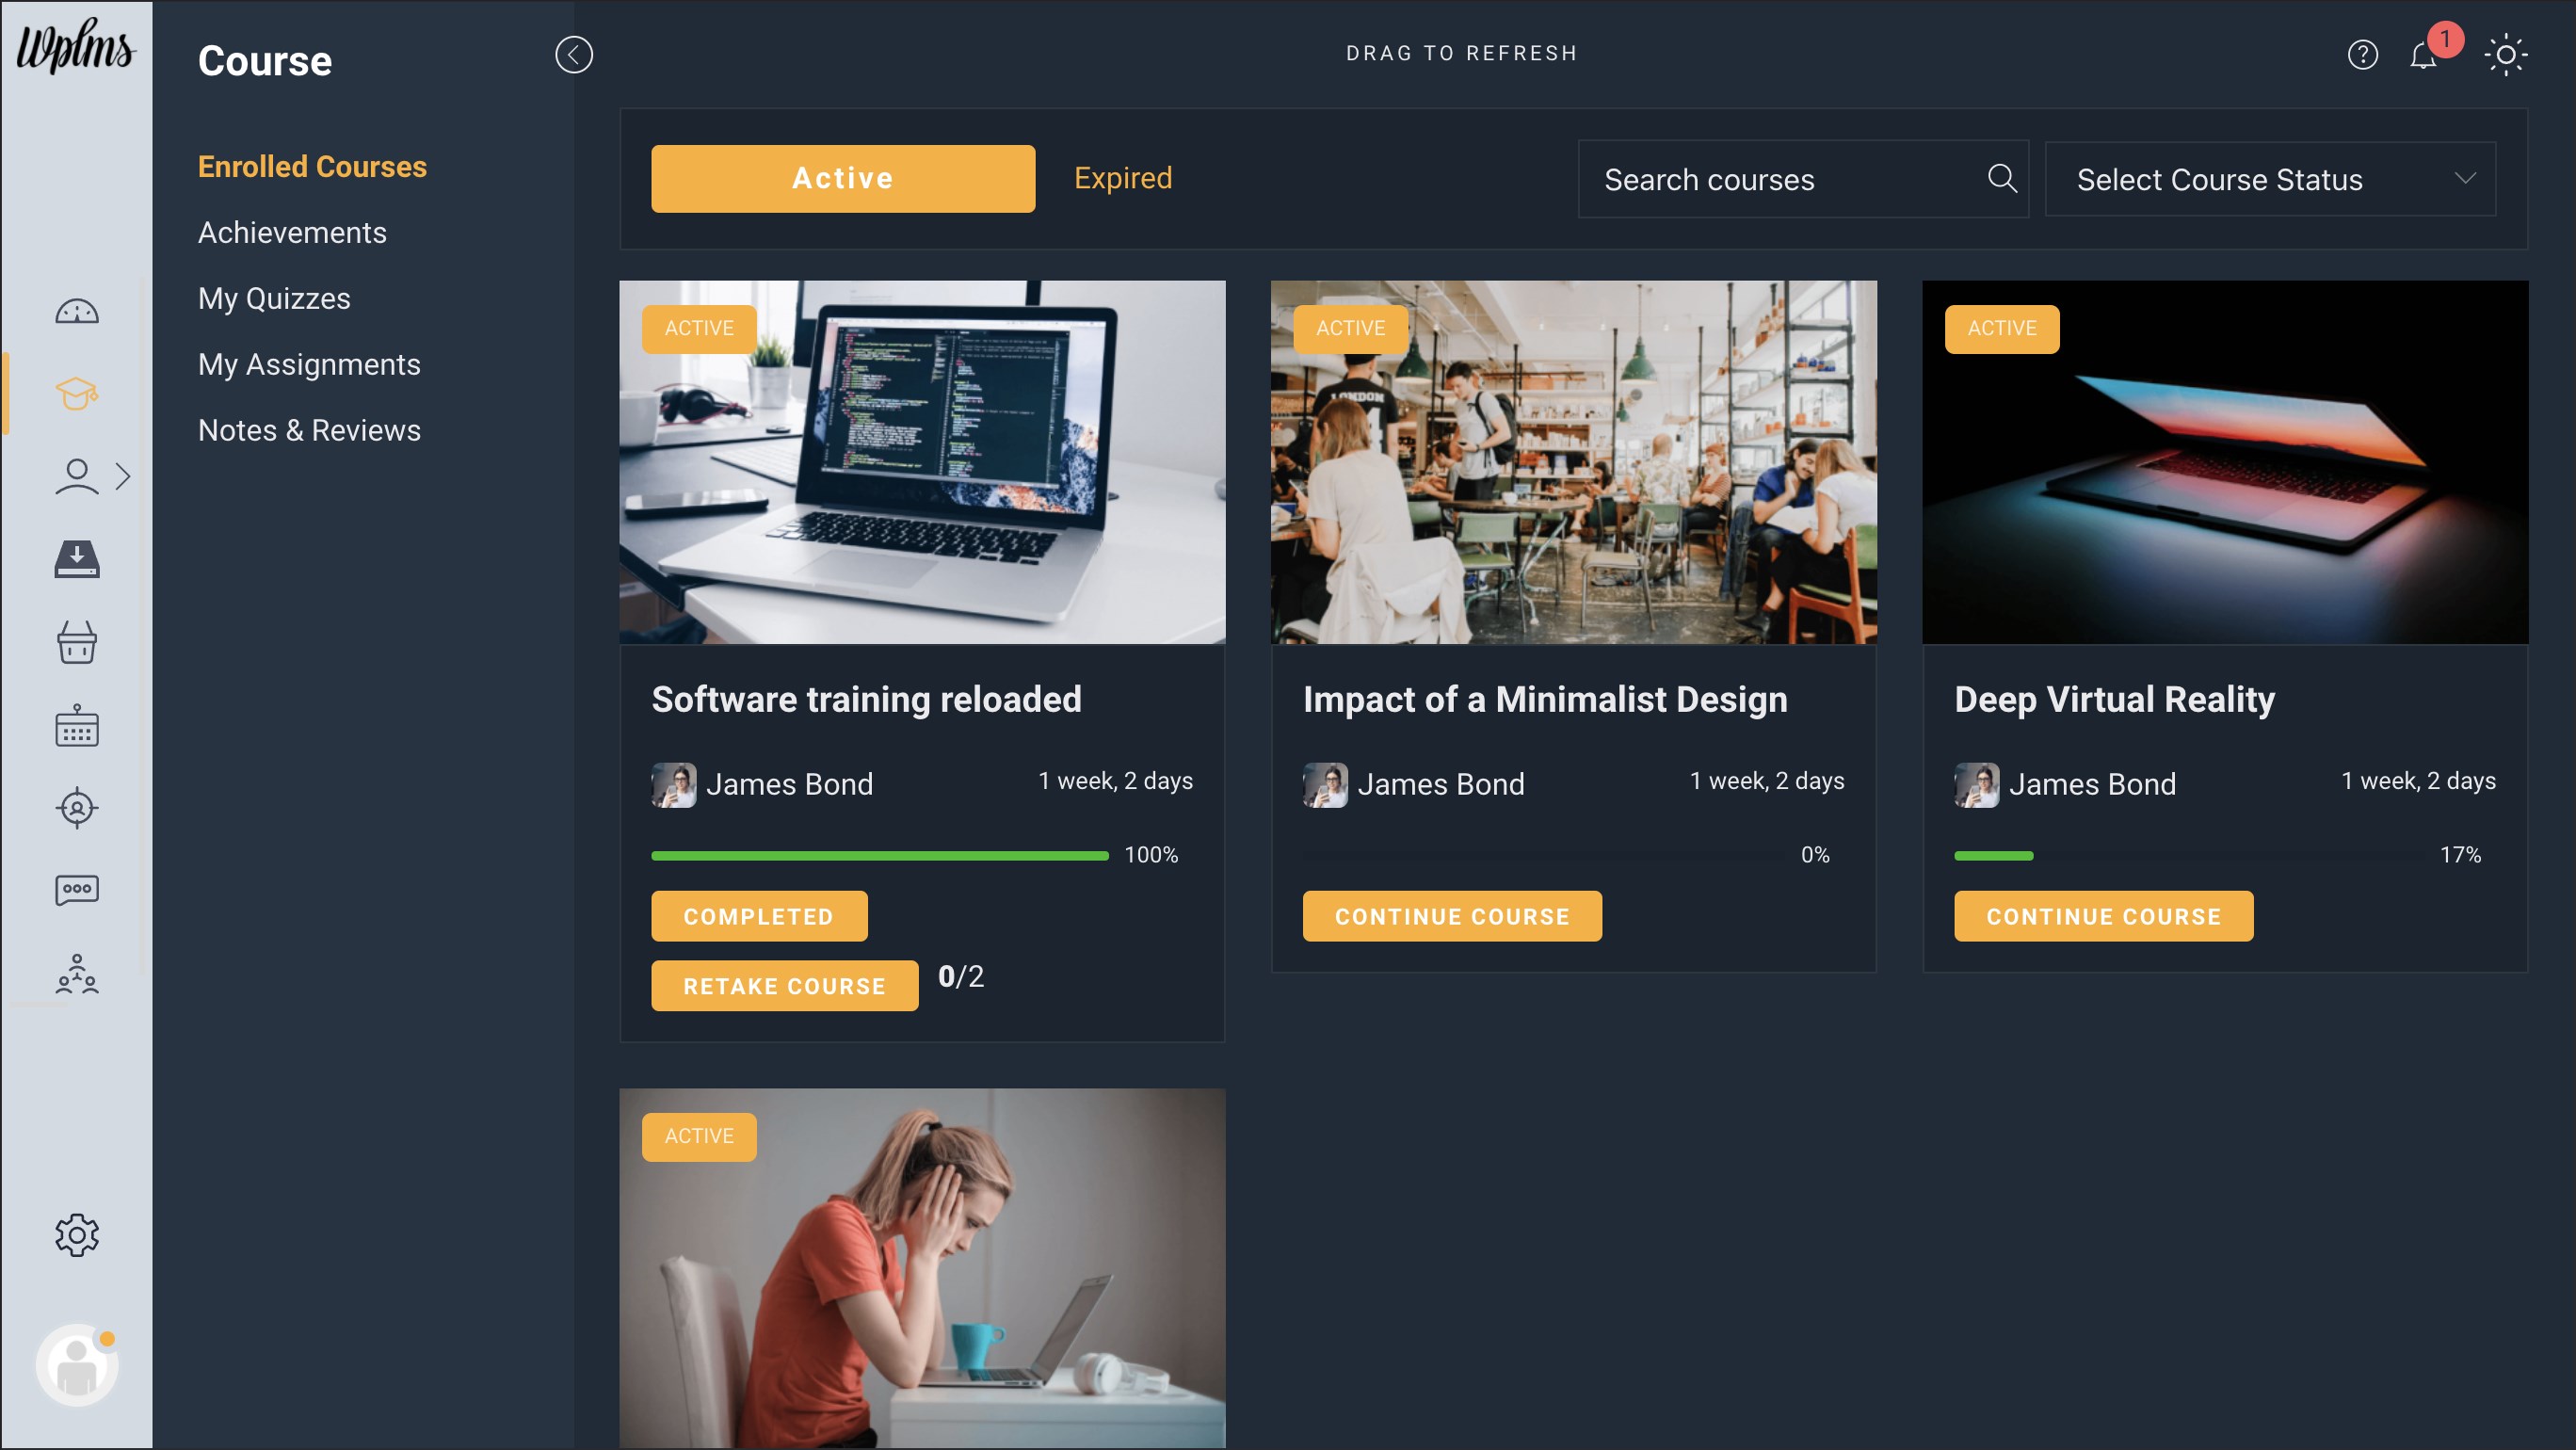
Task: Click Software training reloaded progress bar
Action: pos(879,856)
